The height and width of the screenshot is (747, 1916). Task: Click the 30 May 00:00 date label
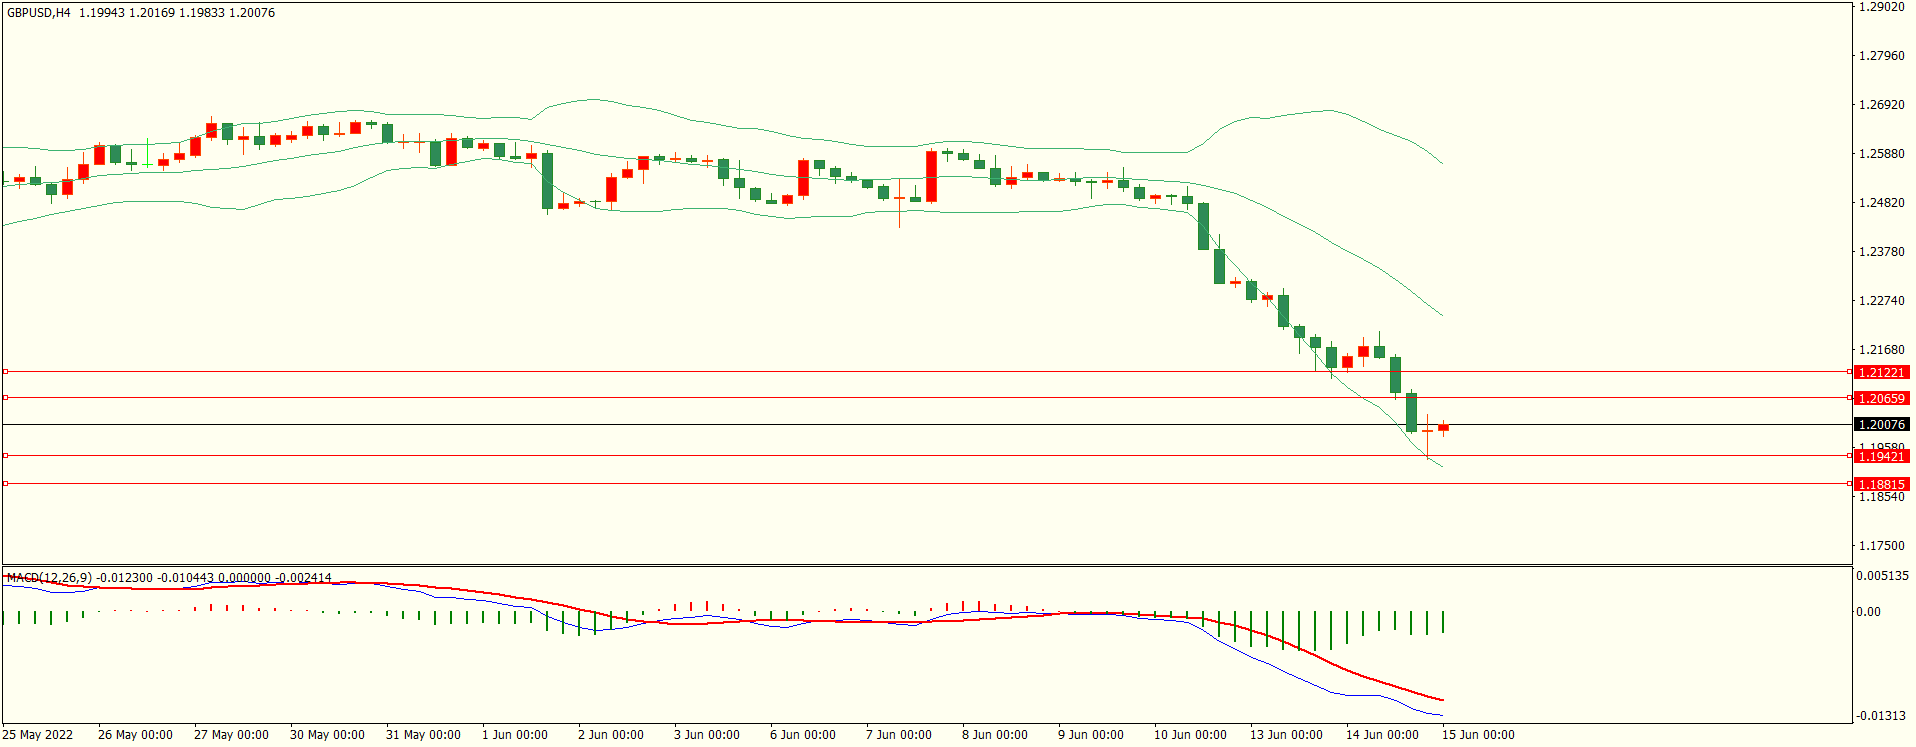(x=327, y=735)
